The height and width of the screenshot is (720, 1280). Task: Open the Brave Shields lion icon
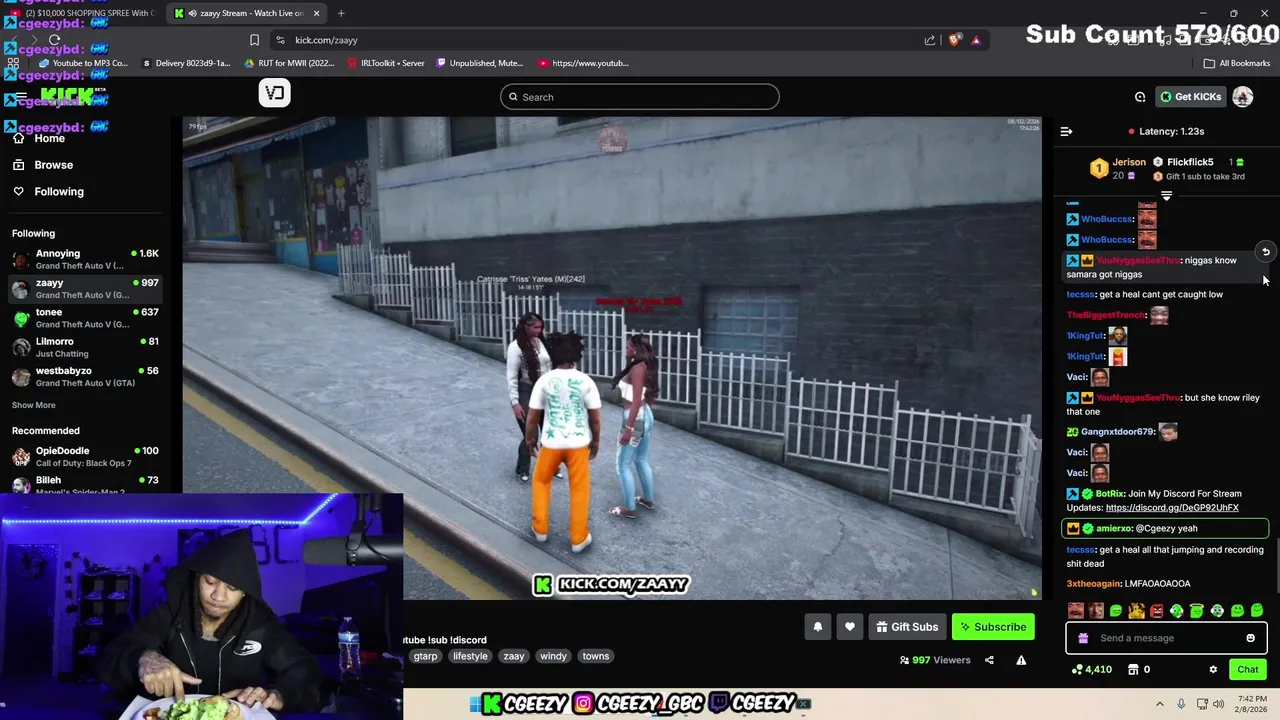pyautogui.click(x=954, y=40)
